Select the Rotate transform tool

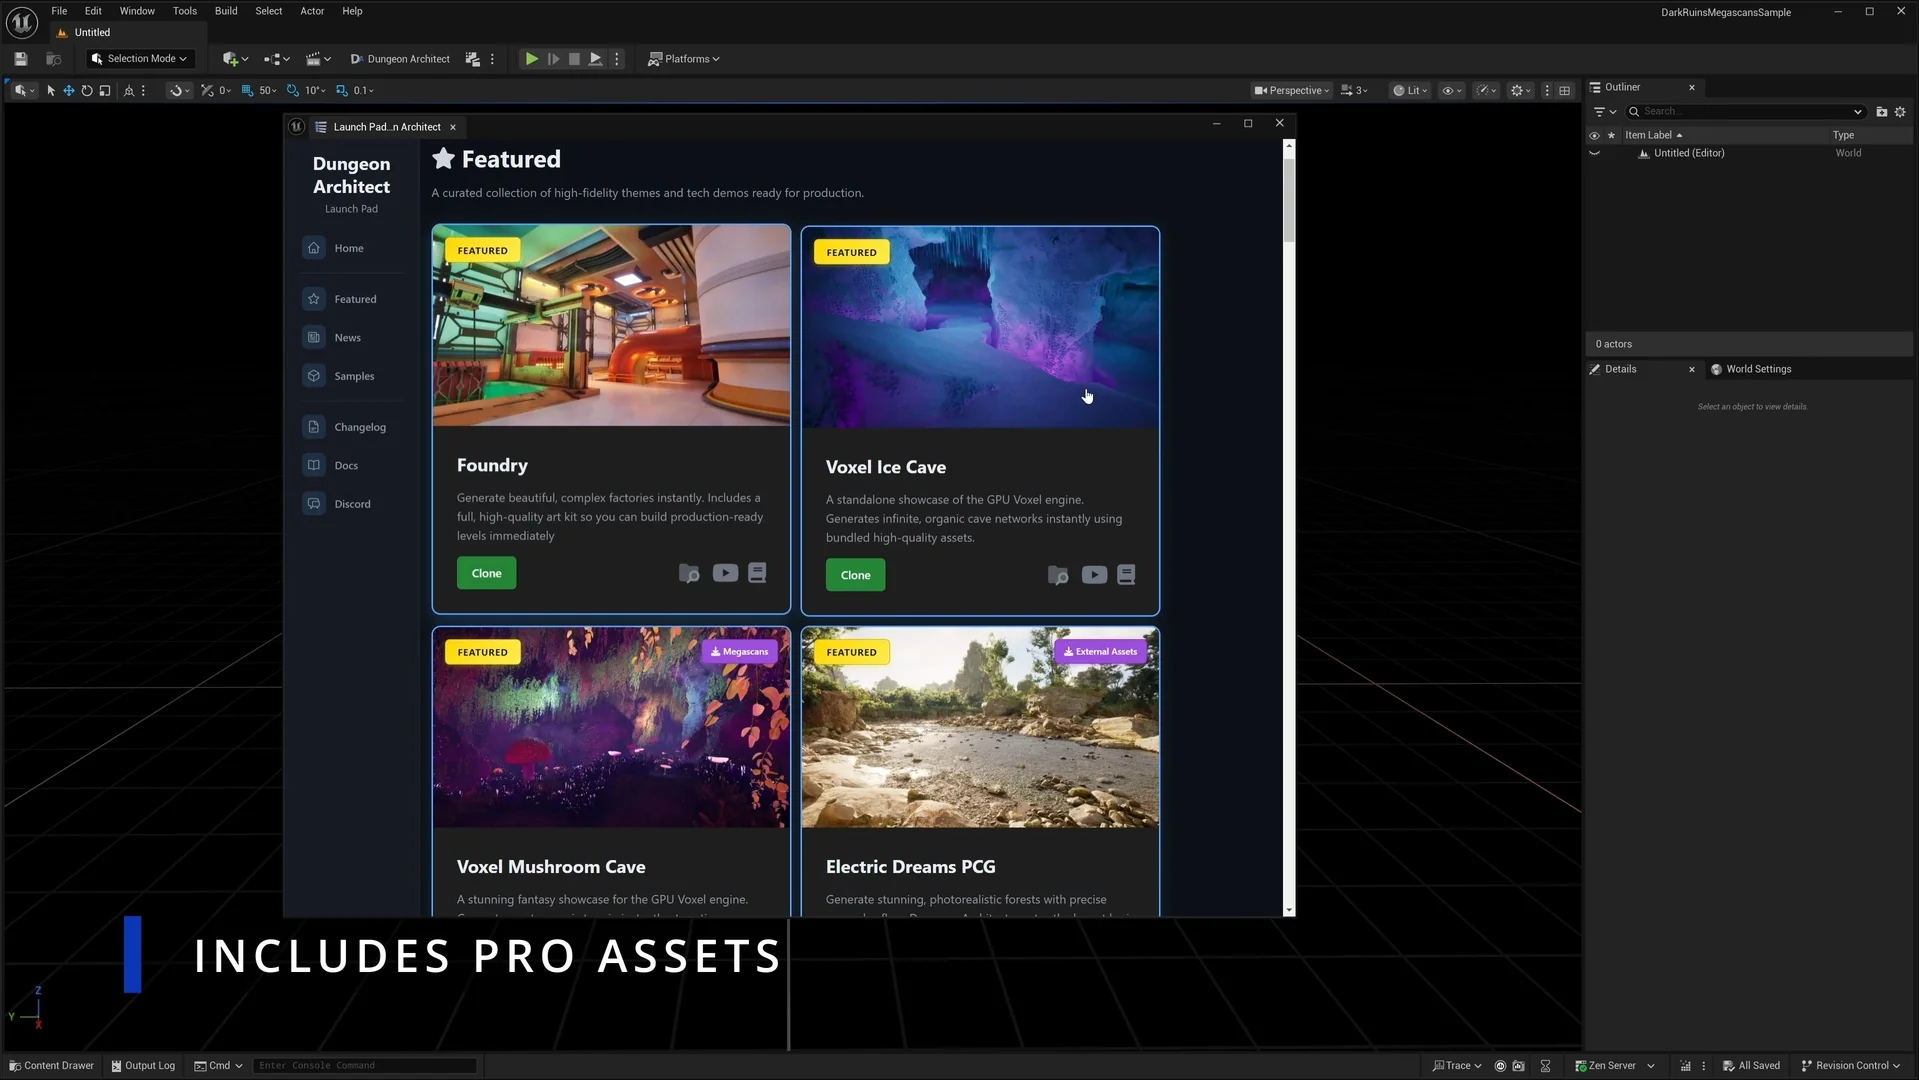tap(87, 91)
